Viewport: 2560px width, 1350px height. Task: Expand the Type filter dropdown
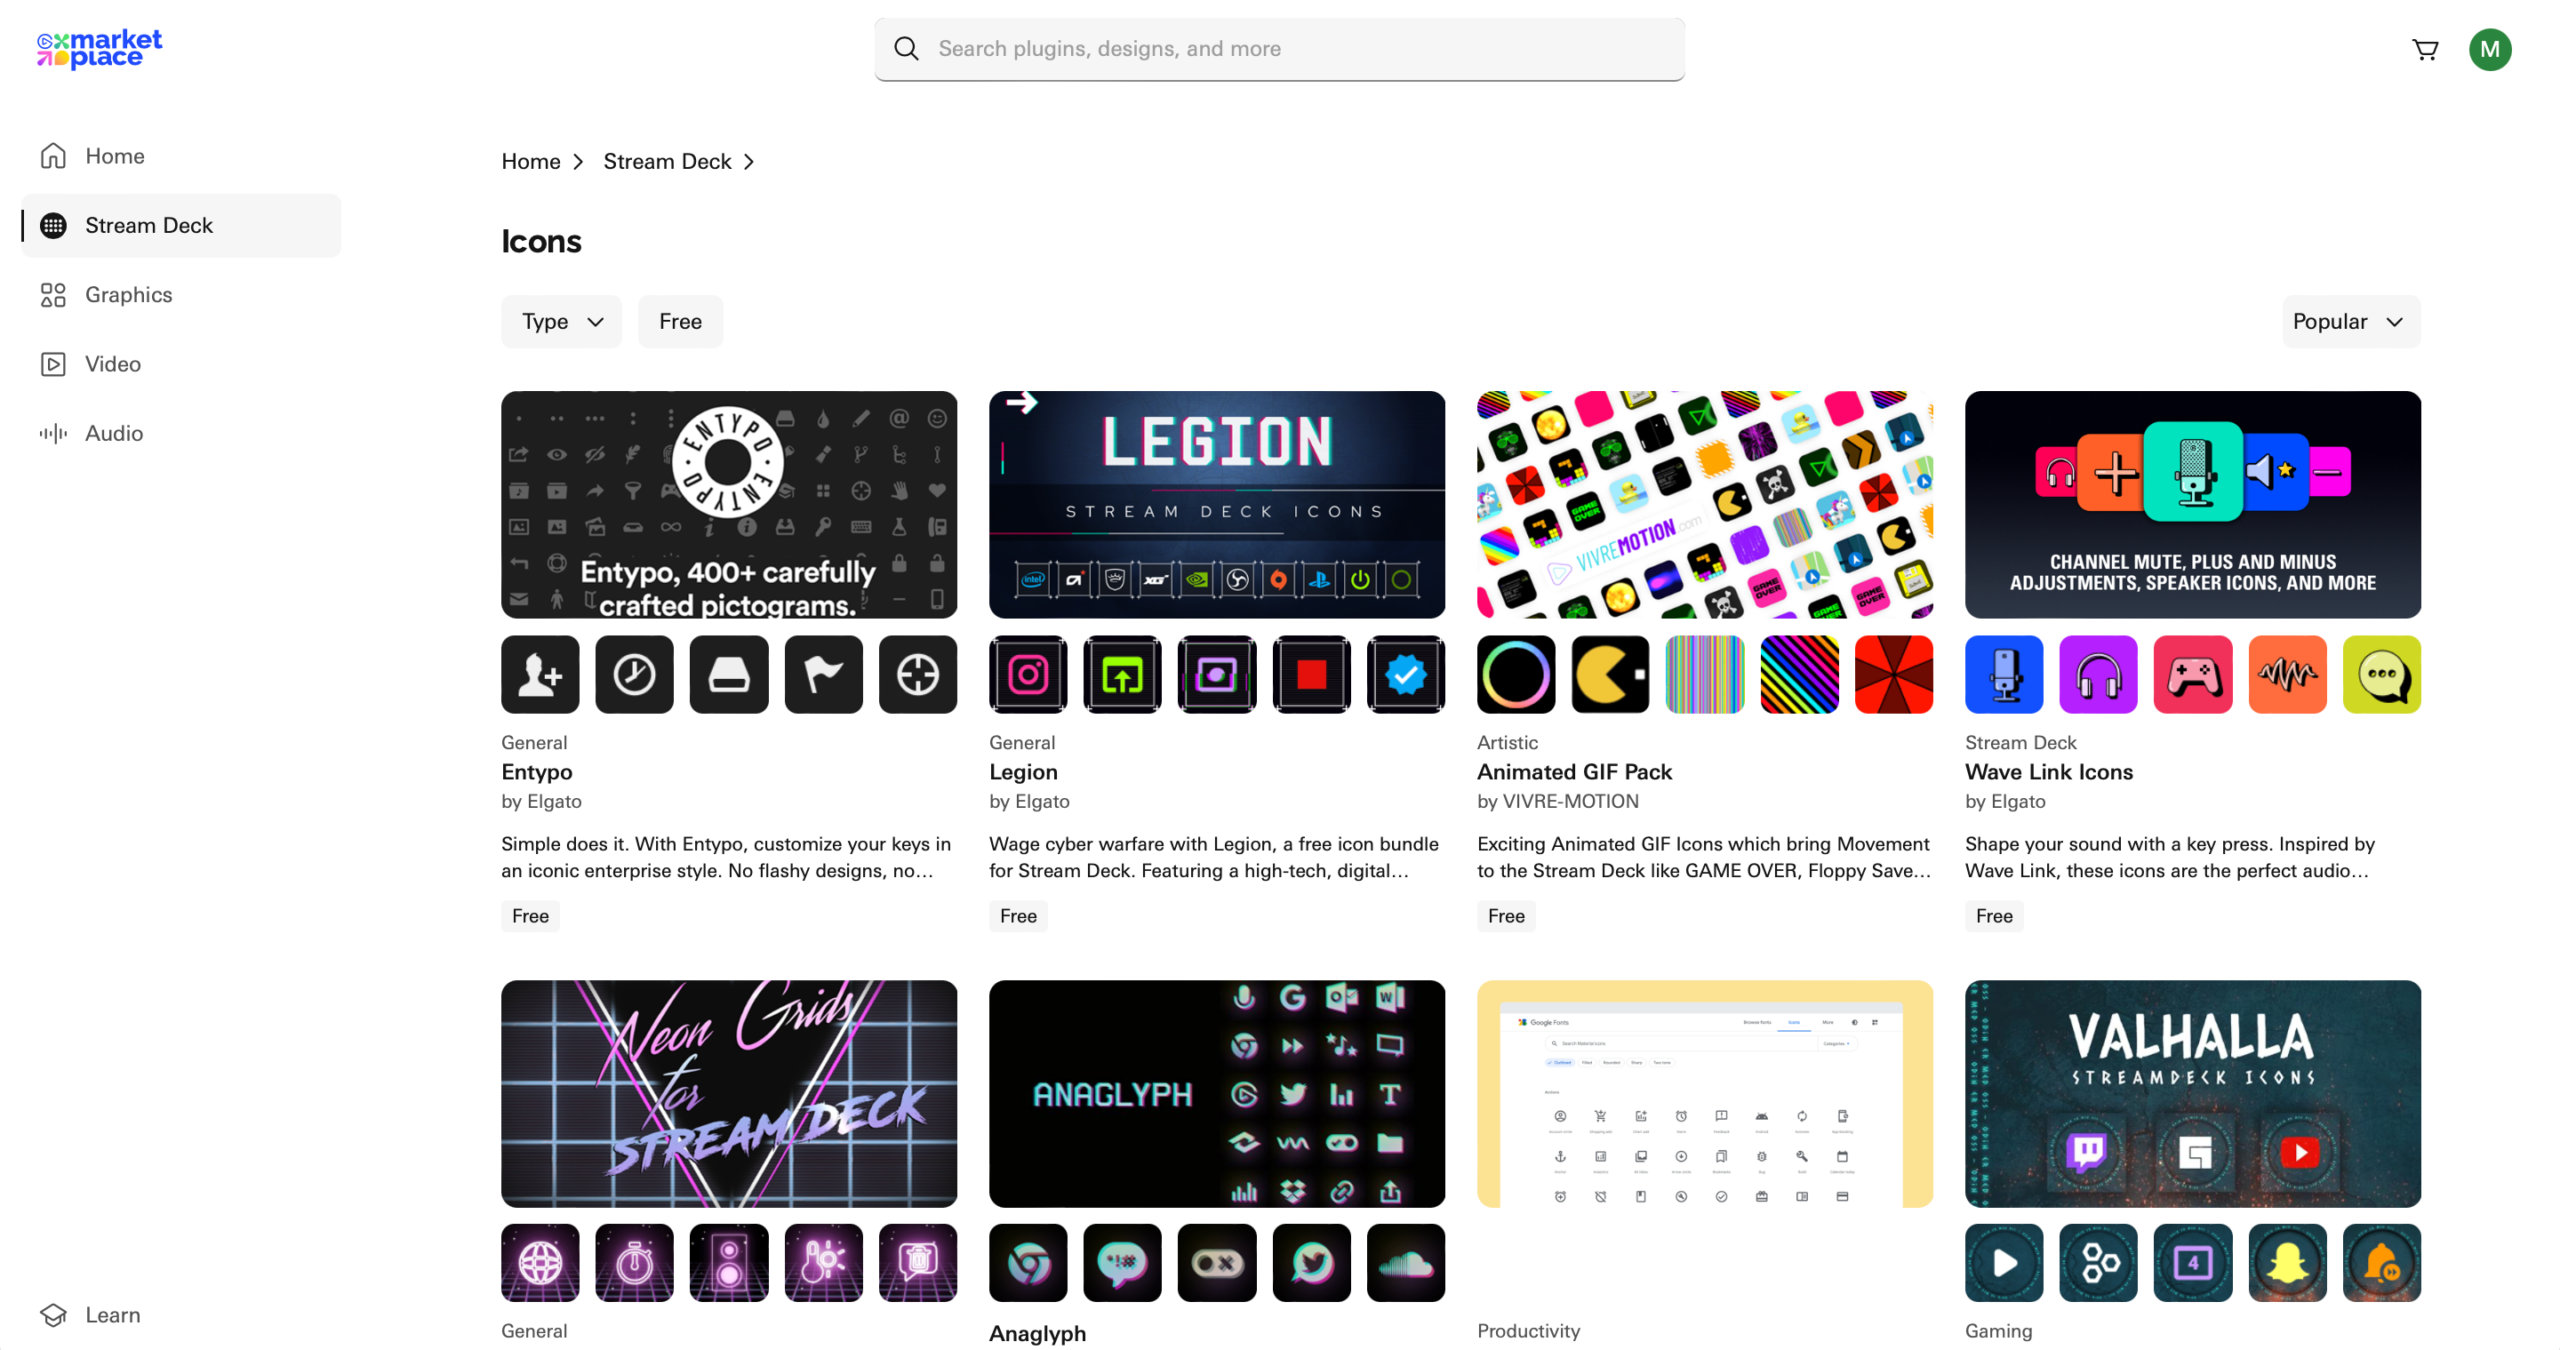562,322
